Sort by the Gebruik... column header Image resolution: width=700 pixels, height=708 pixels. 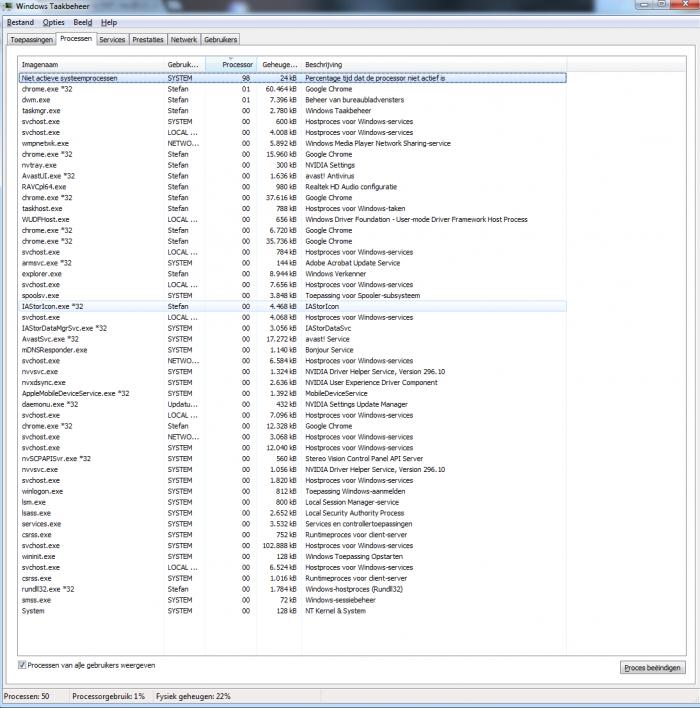[x=185, y=65]
